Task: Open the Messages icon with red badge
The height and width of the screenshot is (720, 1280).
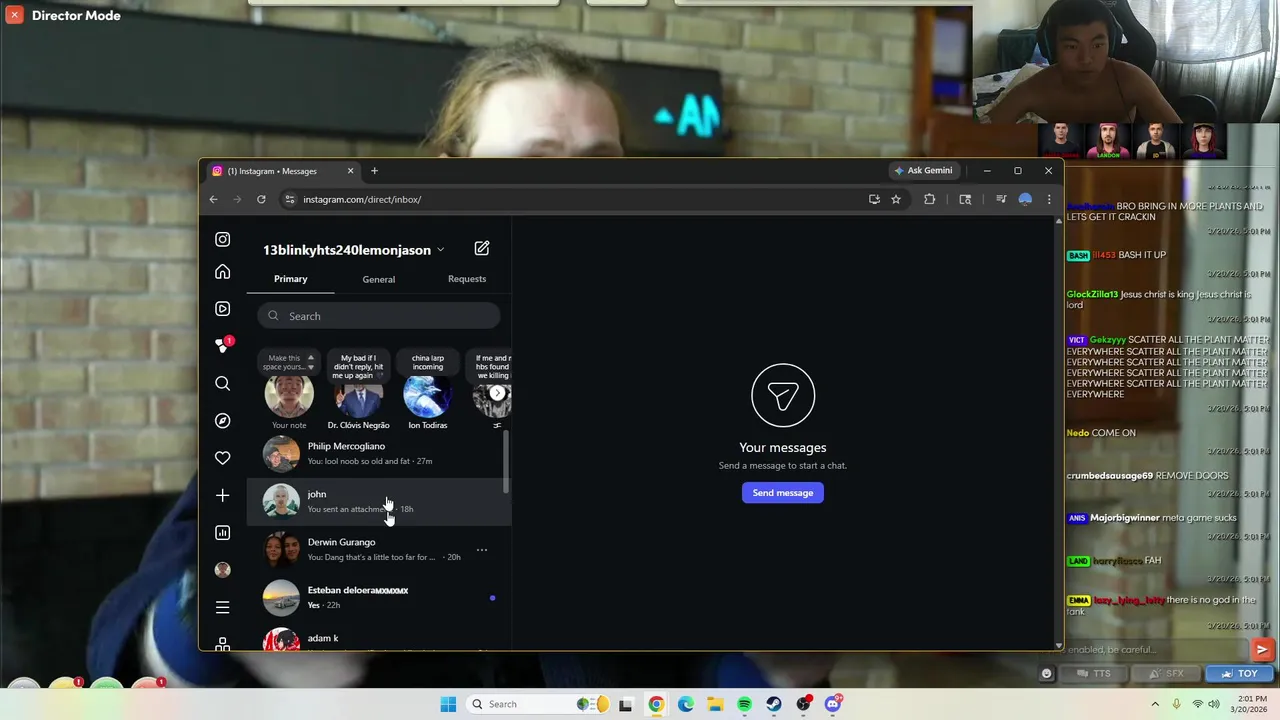Action: (x=223, y=345)
